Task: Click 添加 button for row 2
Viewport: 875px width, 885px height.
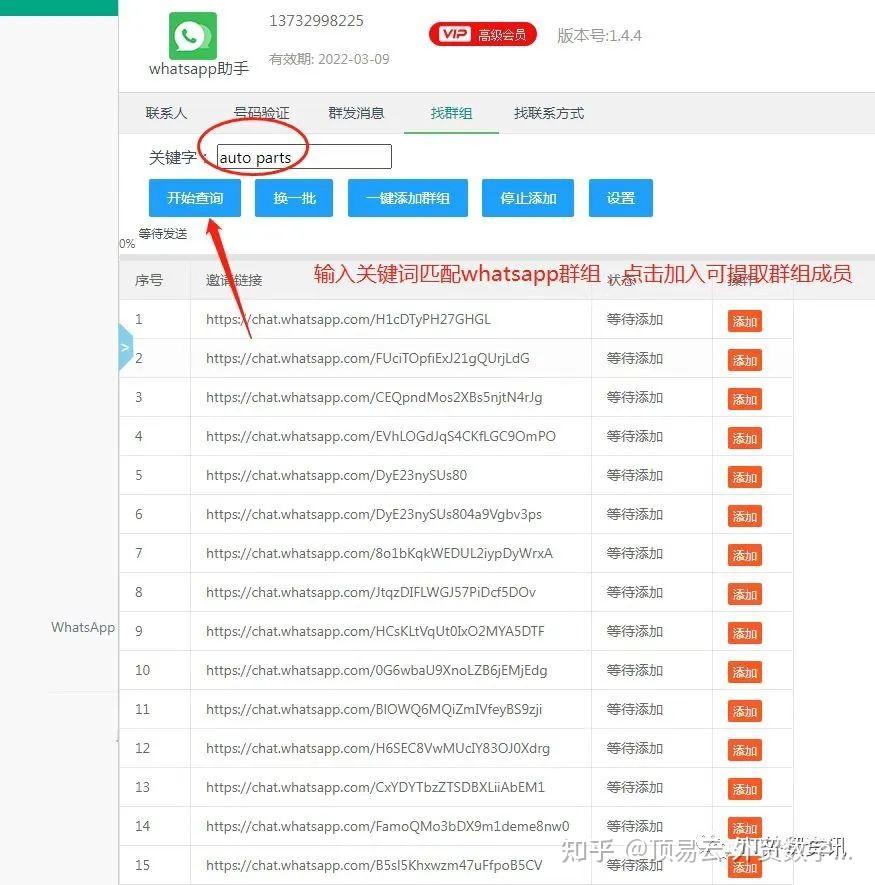Action: pyautogui.click(x=745, y=360)
